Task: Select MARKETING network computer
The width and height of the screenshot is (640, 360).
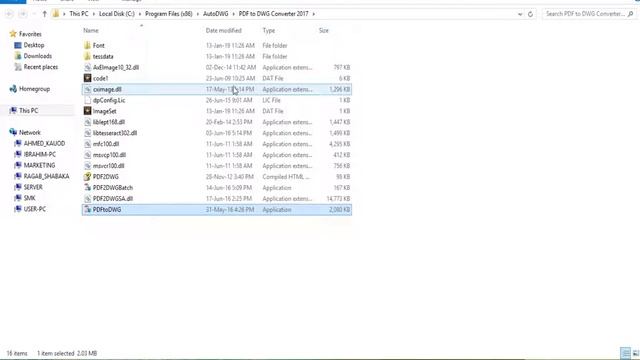Action: [x=39, y=165]
